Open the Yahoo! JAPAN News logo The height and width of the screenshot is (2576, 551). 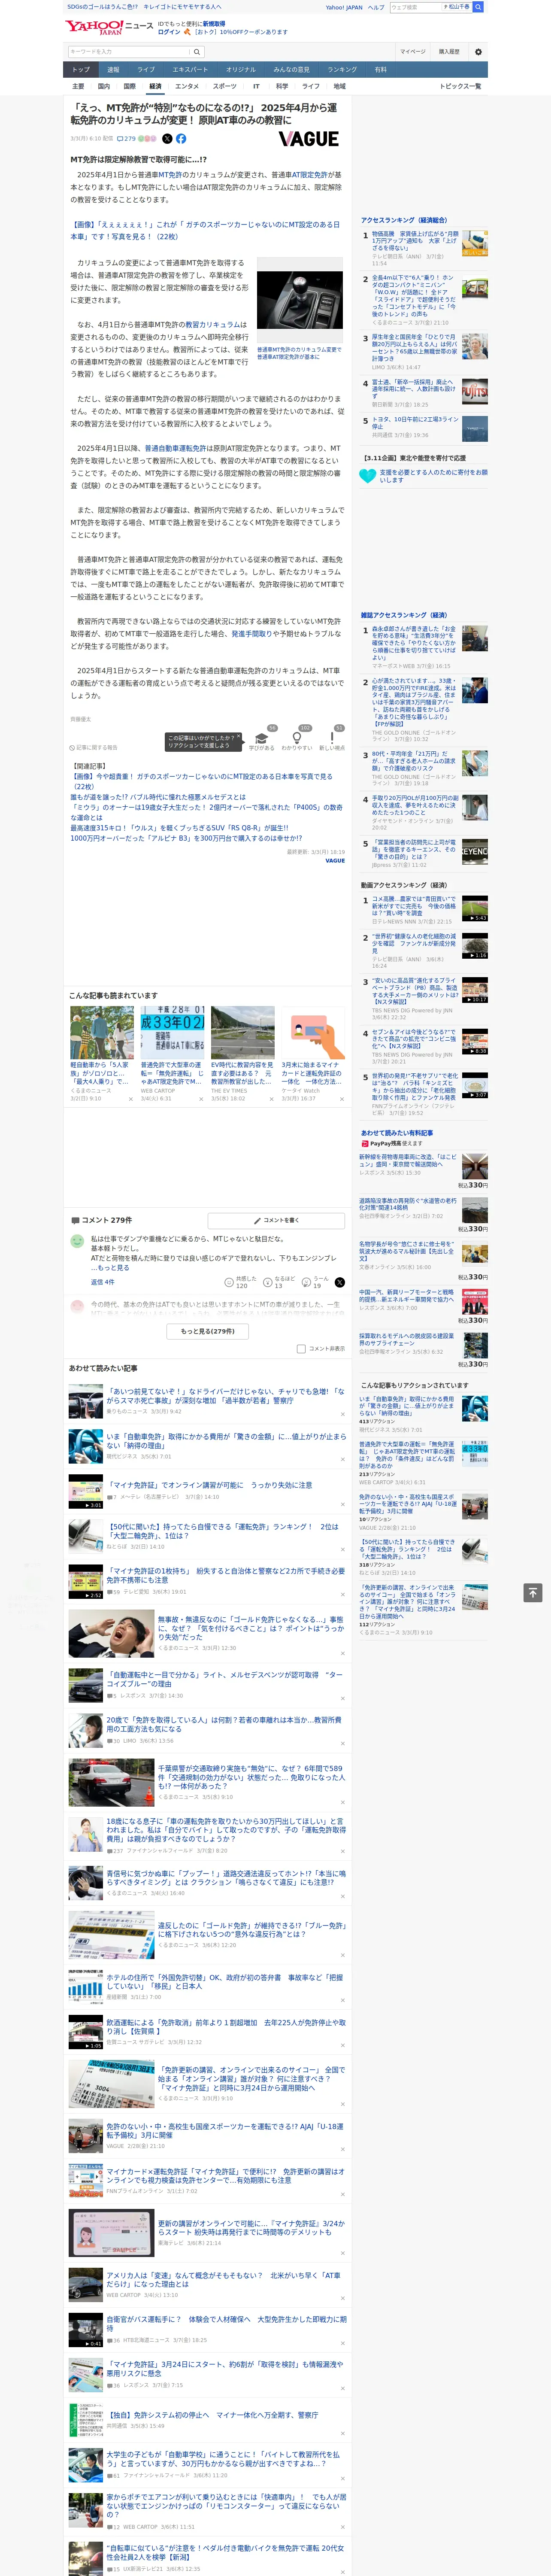pyautogui.click(x=109, y=27)
